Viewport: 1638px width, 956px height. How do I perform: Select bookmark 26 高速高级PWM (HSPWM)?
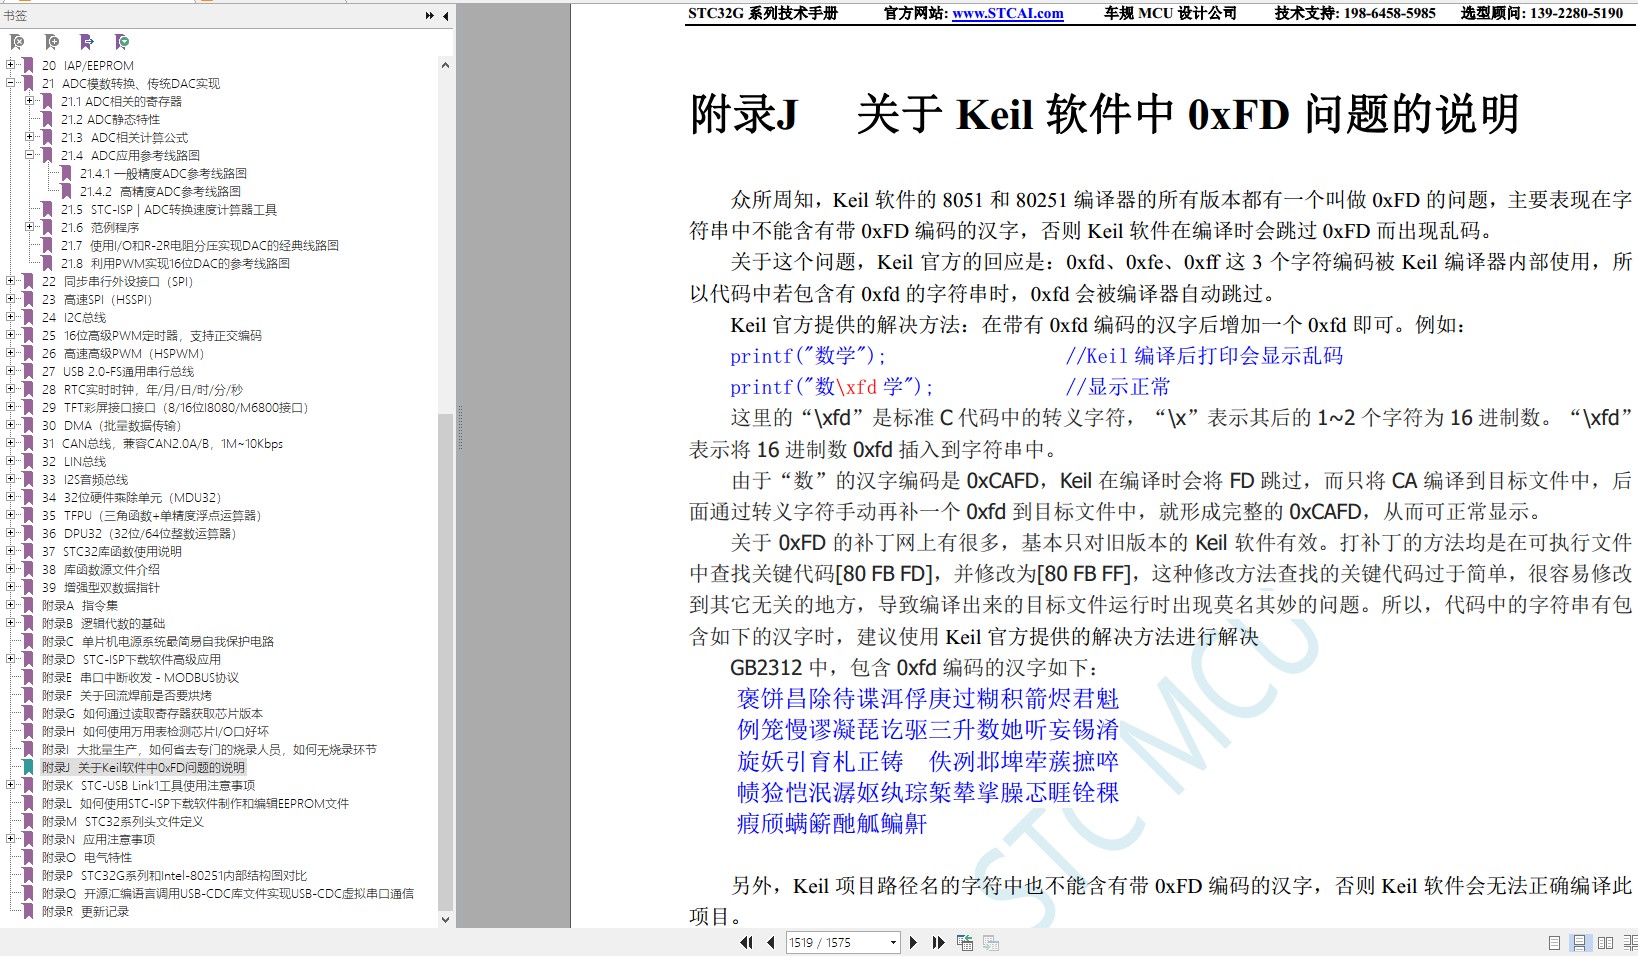pos(123,353)
